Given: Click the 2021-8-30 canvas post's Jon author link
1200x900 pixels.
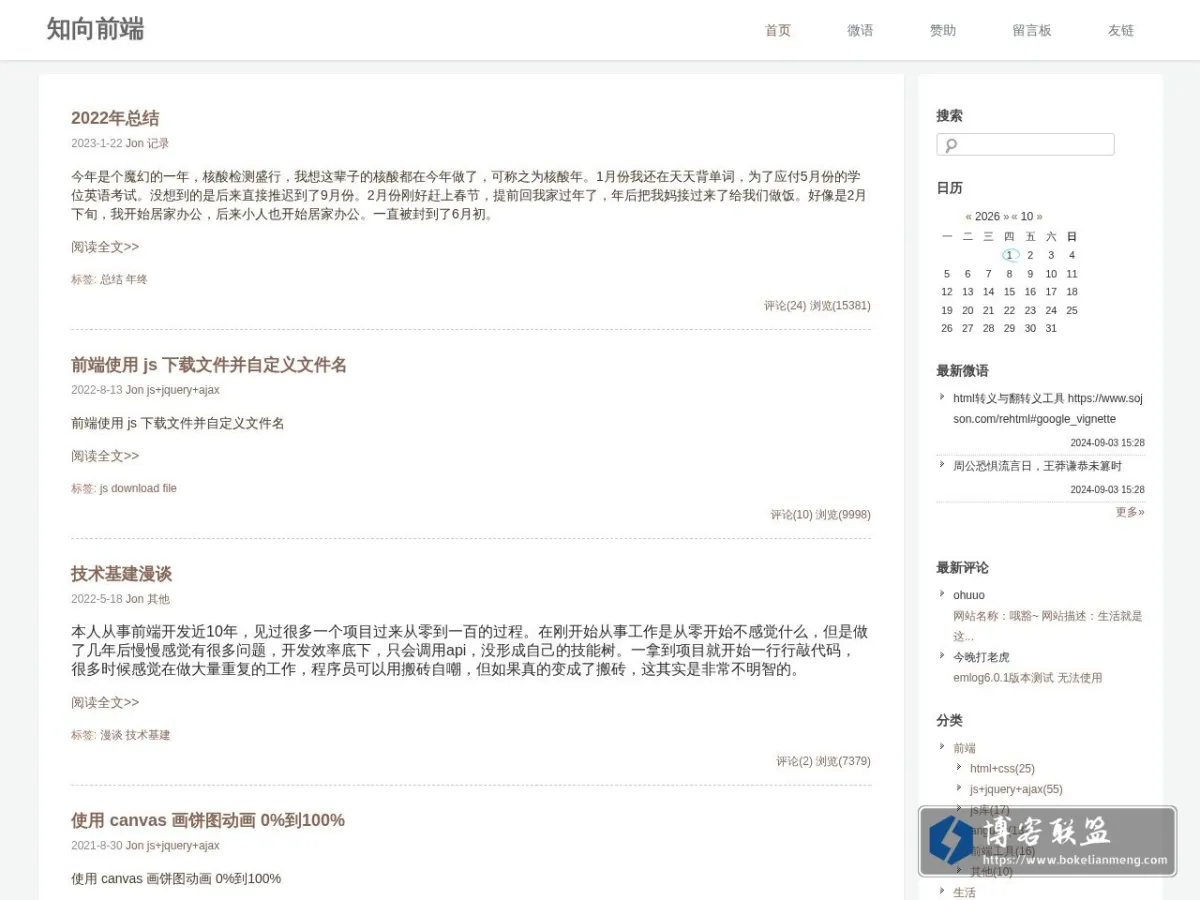Looking at the screenshot, I should pos(135,846).
